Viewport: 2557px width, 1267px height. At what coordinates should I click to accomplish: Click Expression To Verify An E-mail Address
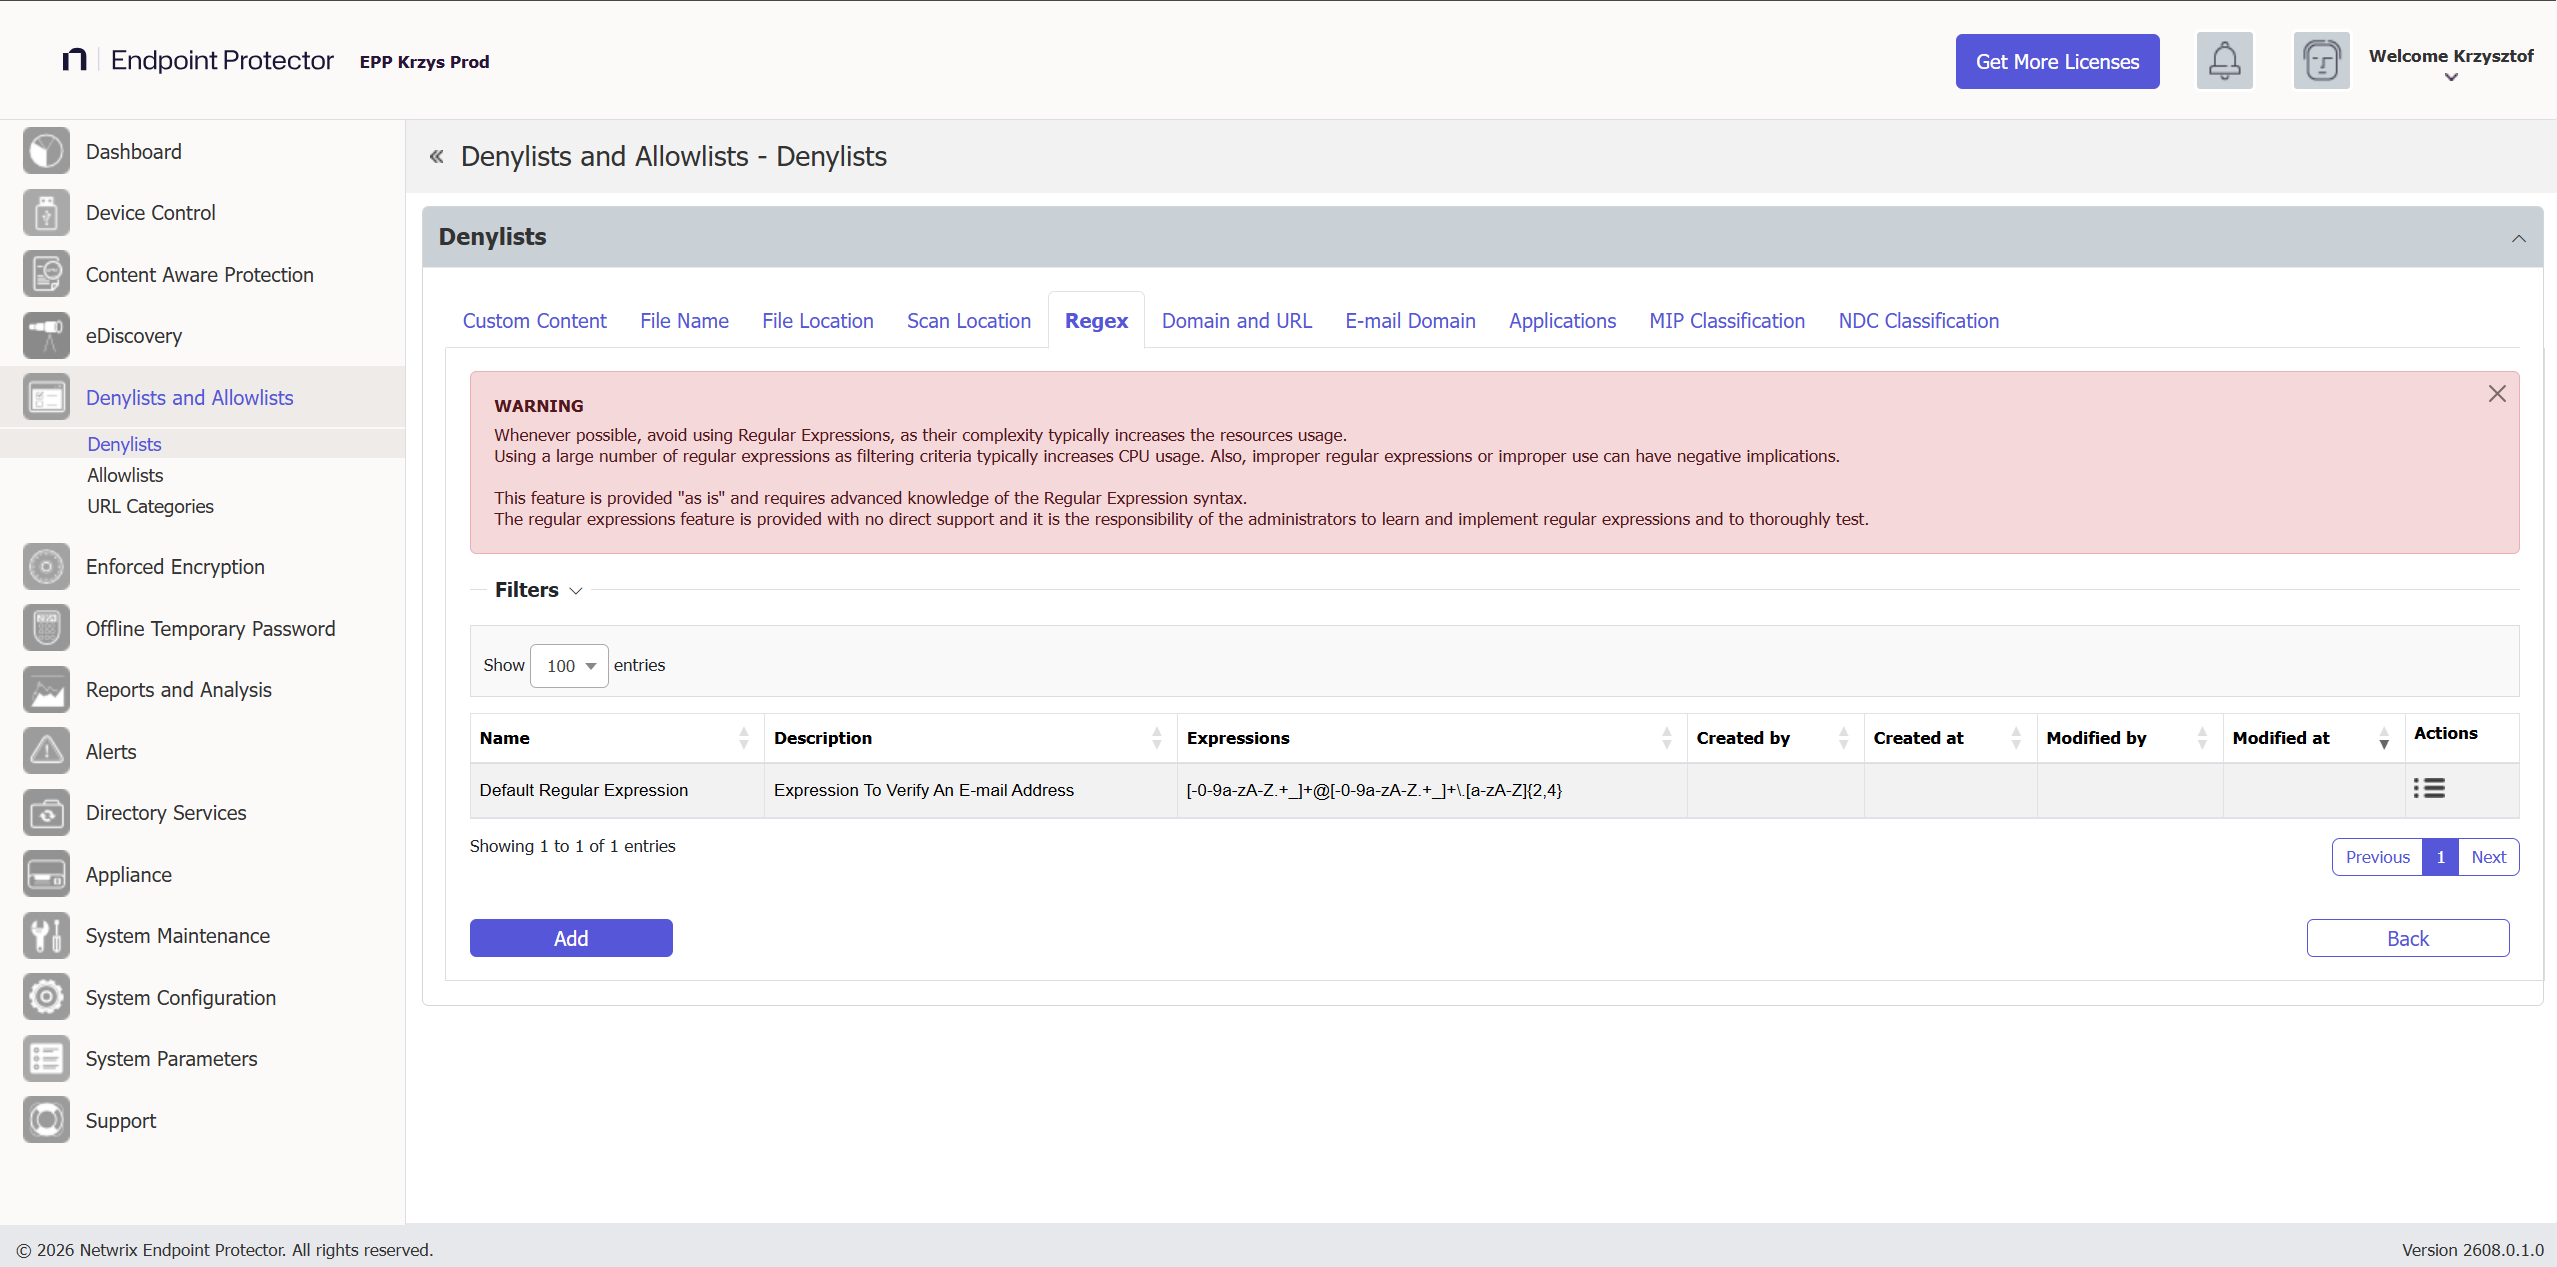tap(923, 790)
